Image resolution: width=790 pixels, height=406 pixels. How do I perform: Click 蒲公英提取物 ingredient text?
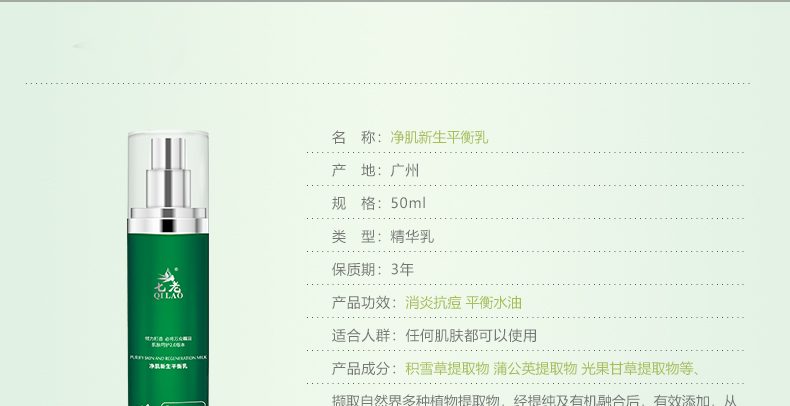(x=535, y=369)
